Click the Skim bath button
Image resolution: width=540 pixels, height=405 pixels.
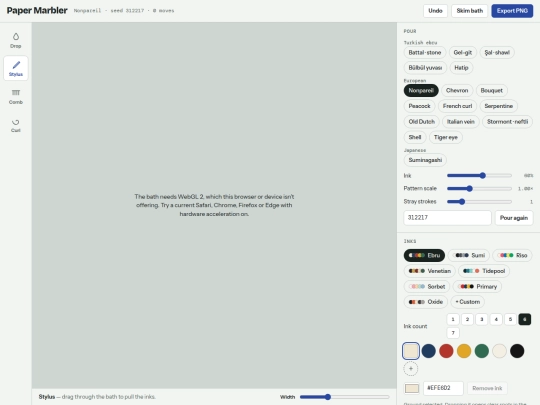pos(469,11)
